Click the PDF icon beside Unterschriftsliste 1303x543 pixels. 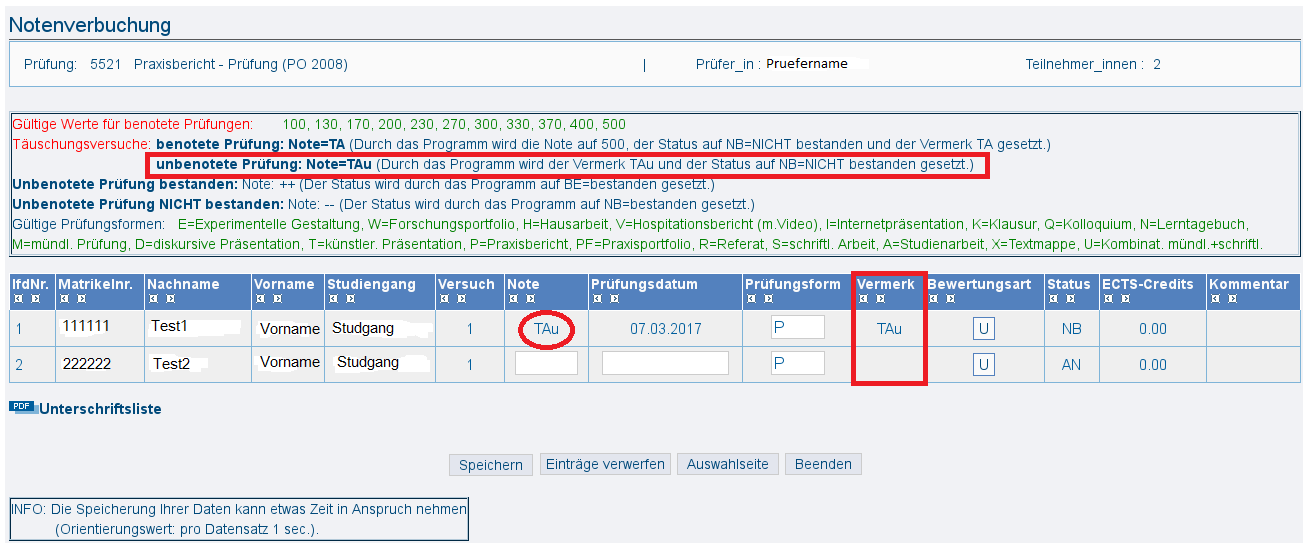coord(22,407)
